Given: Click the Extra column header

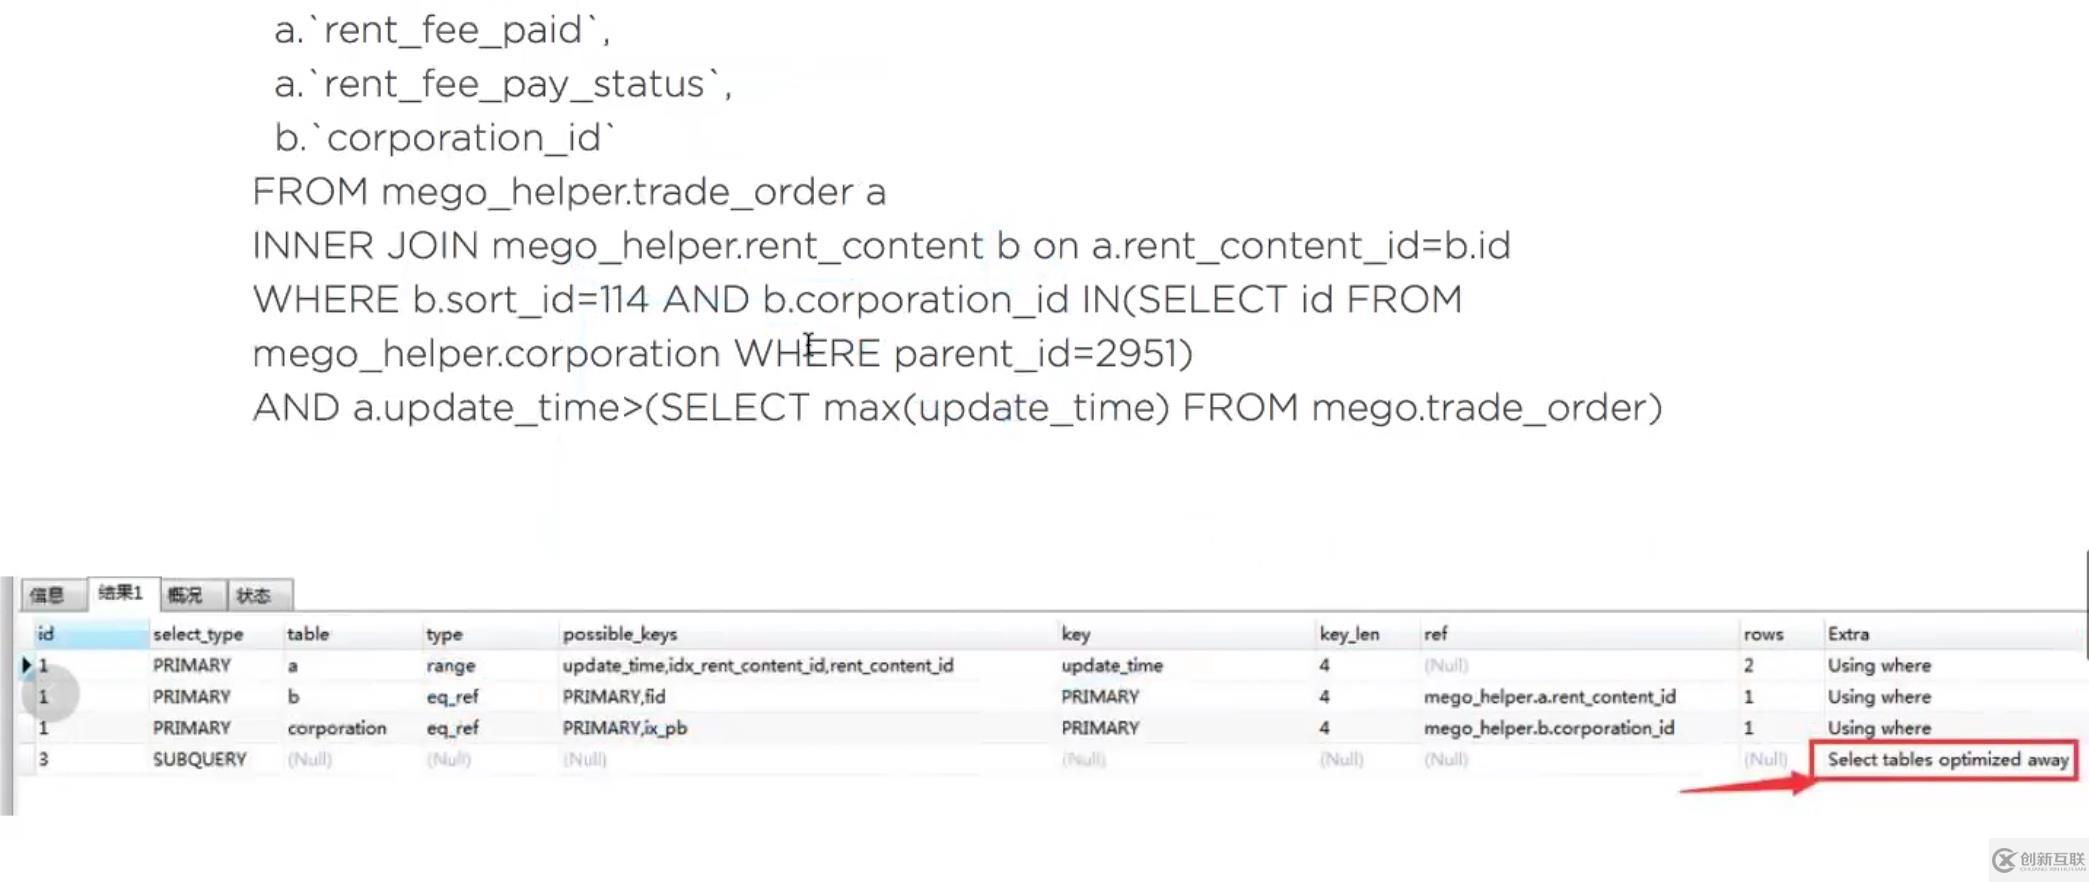Looking at the screenshot, I should pyautogui.click(x=1848, y=633).
